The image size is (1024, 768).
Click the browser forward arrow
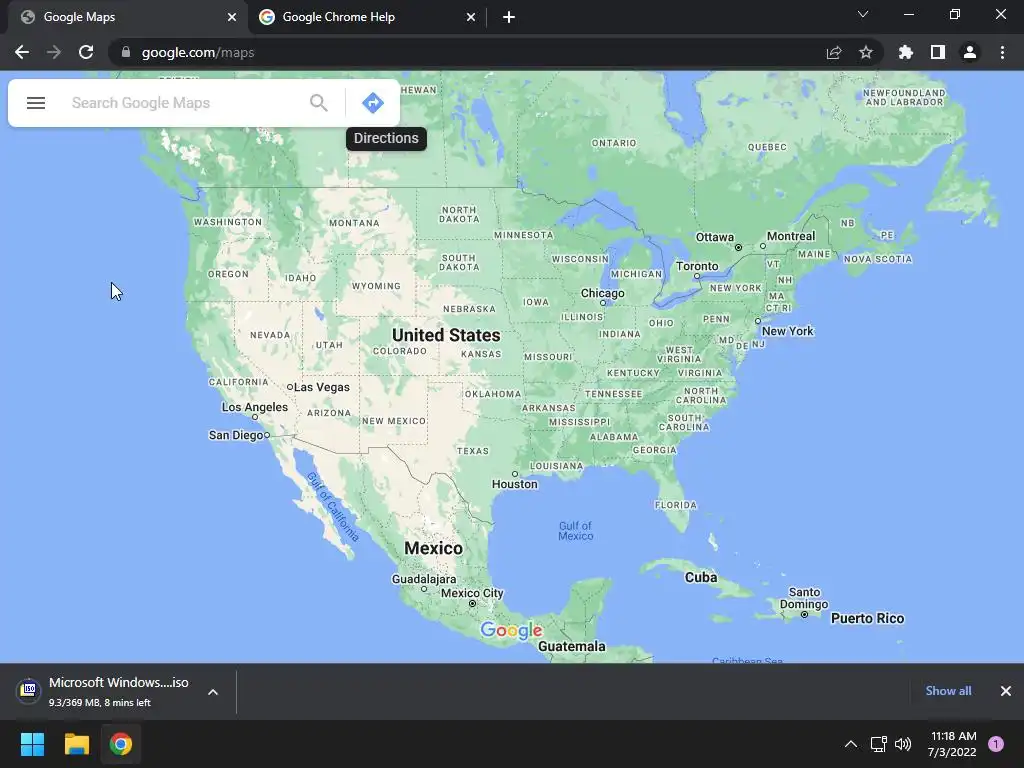point(54,52)
